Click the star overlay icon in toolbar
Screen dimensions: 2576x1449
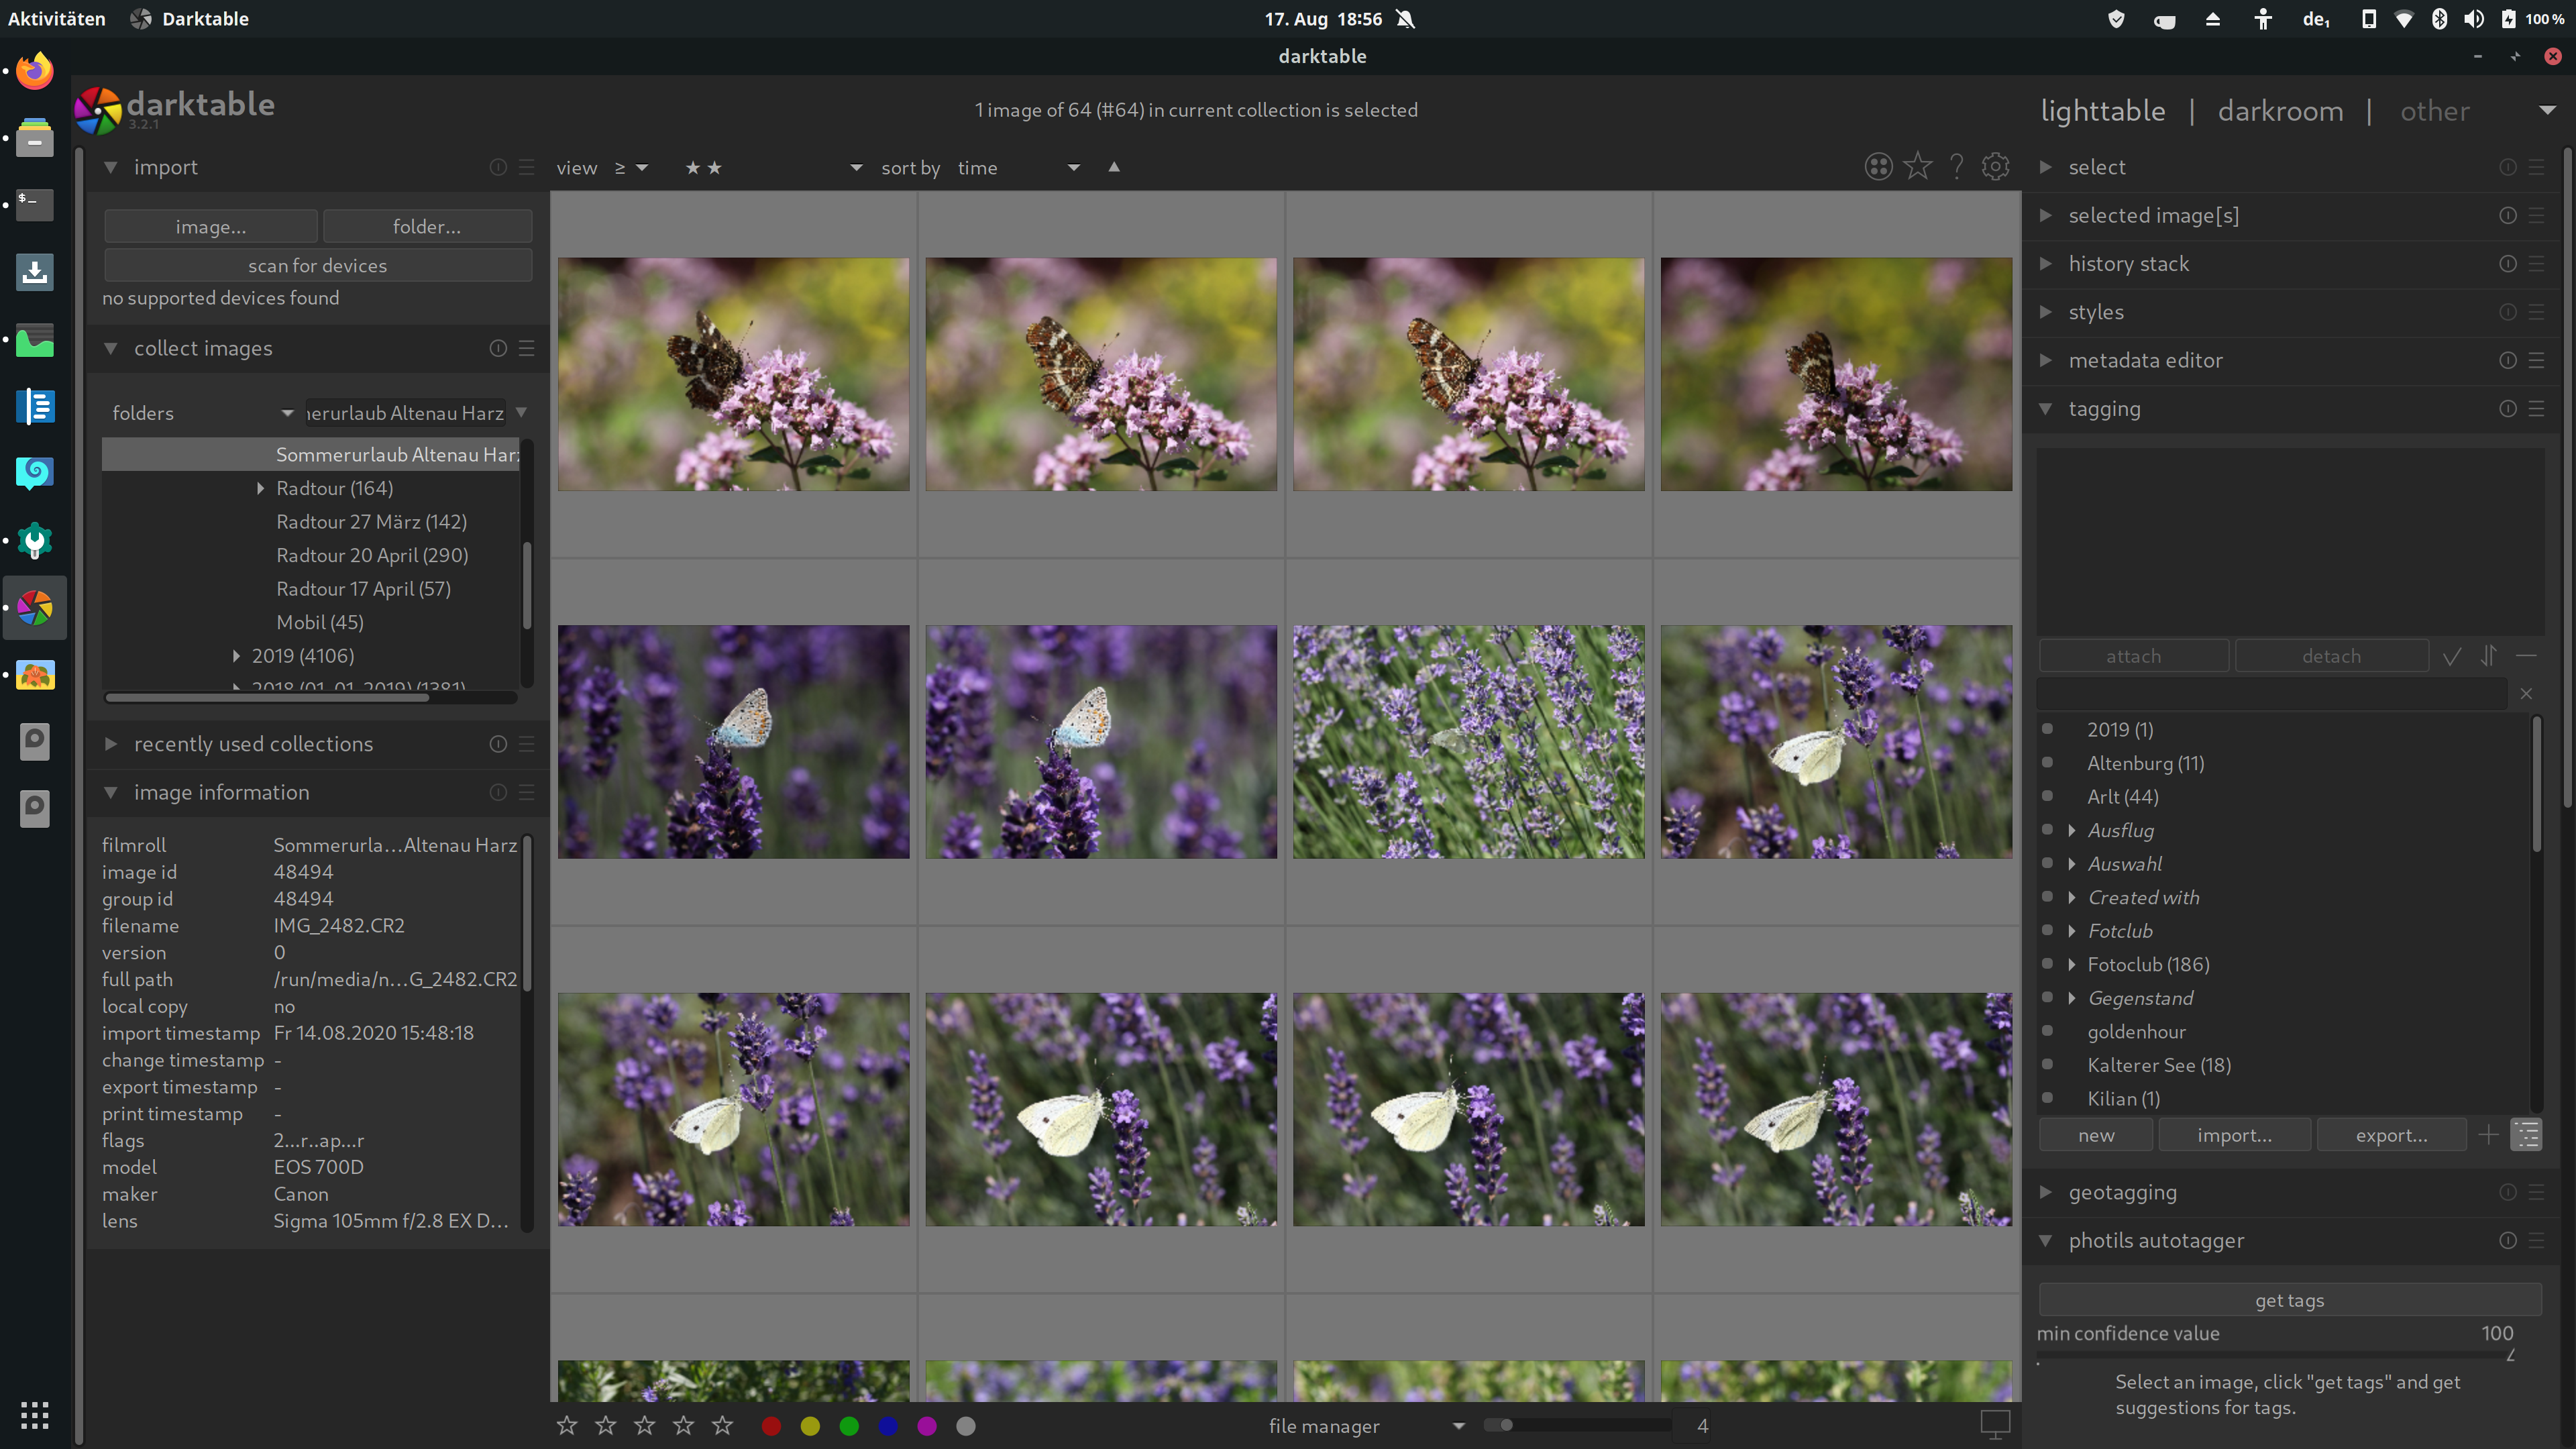(x=1917, y=167)
